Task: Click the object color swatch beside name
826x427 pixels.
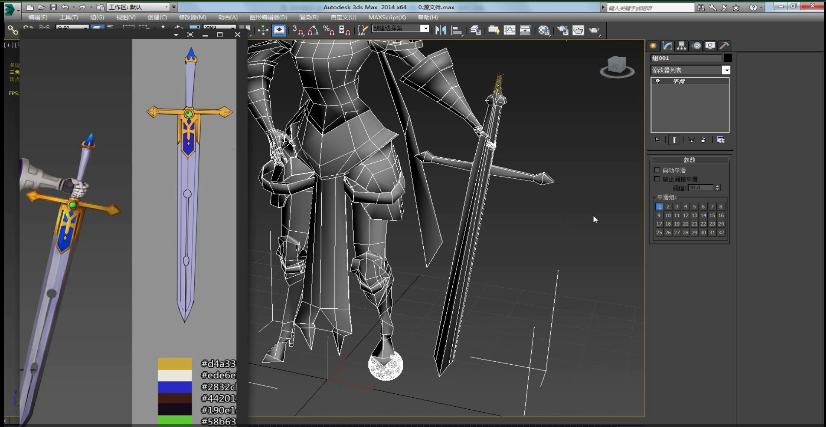Action: [727, 59]
